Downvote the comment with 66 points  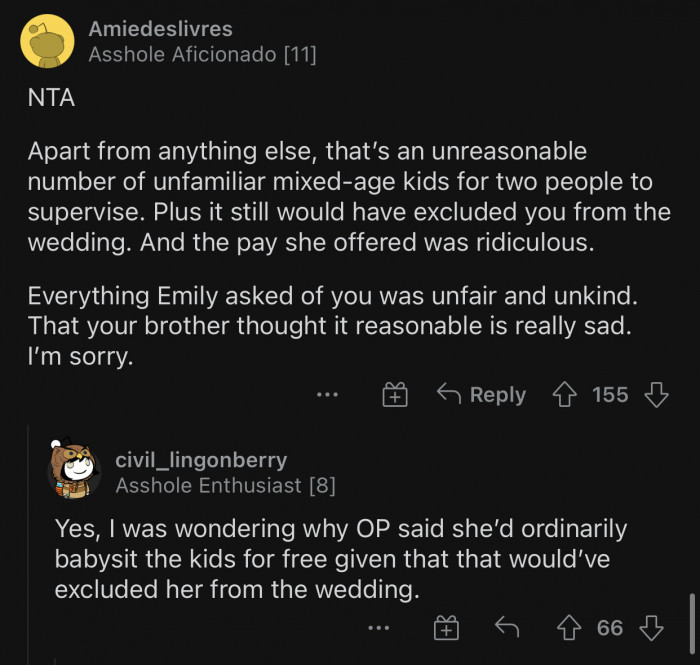pyautogui.click(x=654, y=628)
